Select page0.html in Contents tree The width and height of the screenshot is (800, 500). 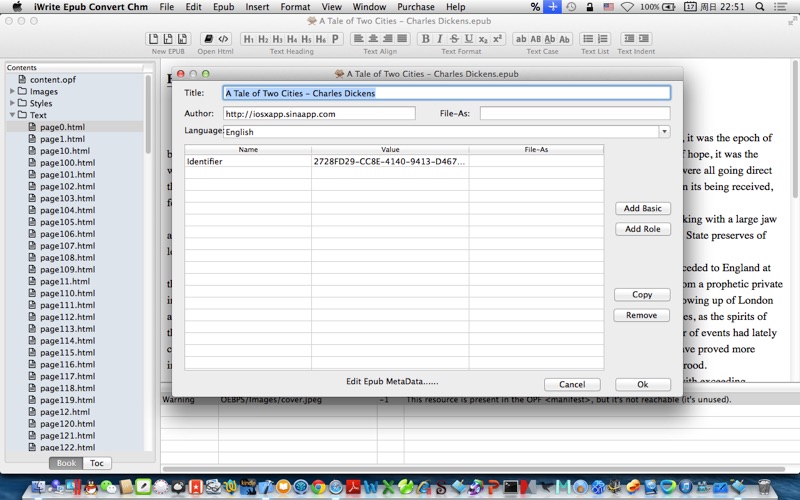click(x=62, y=127)
